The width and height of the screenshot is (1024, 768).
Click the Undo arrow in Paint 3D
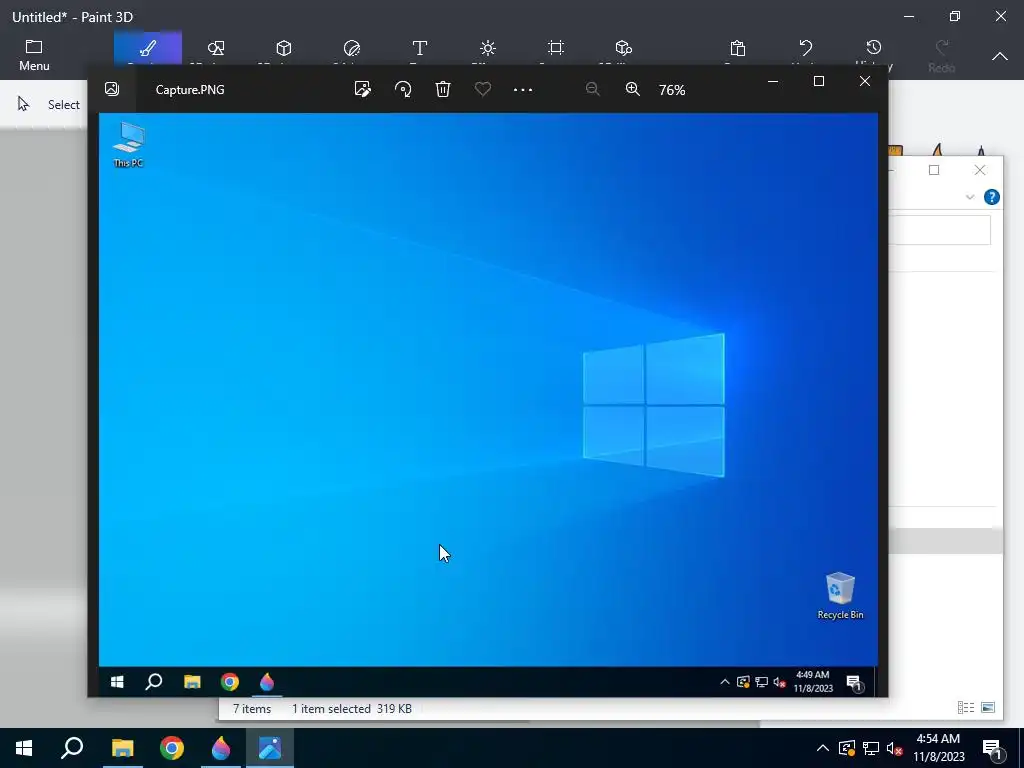point(806,48)
